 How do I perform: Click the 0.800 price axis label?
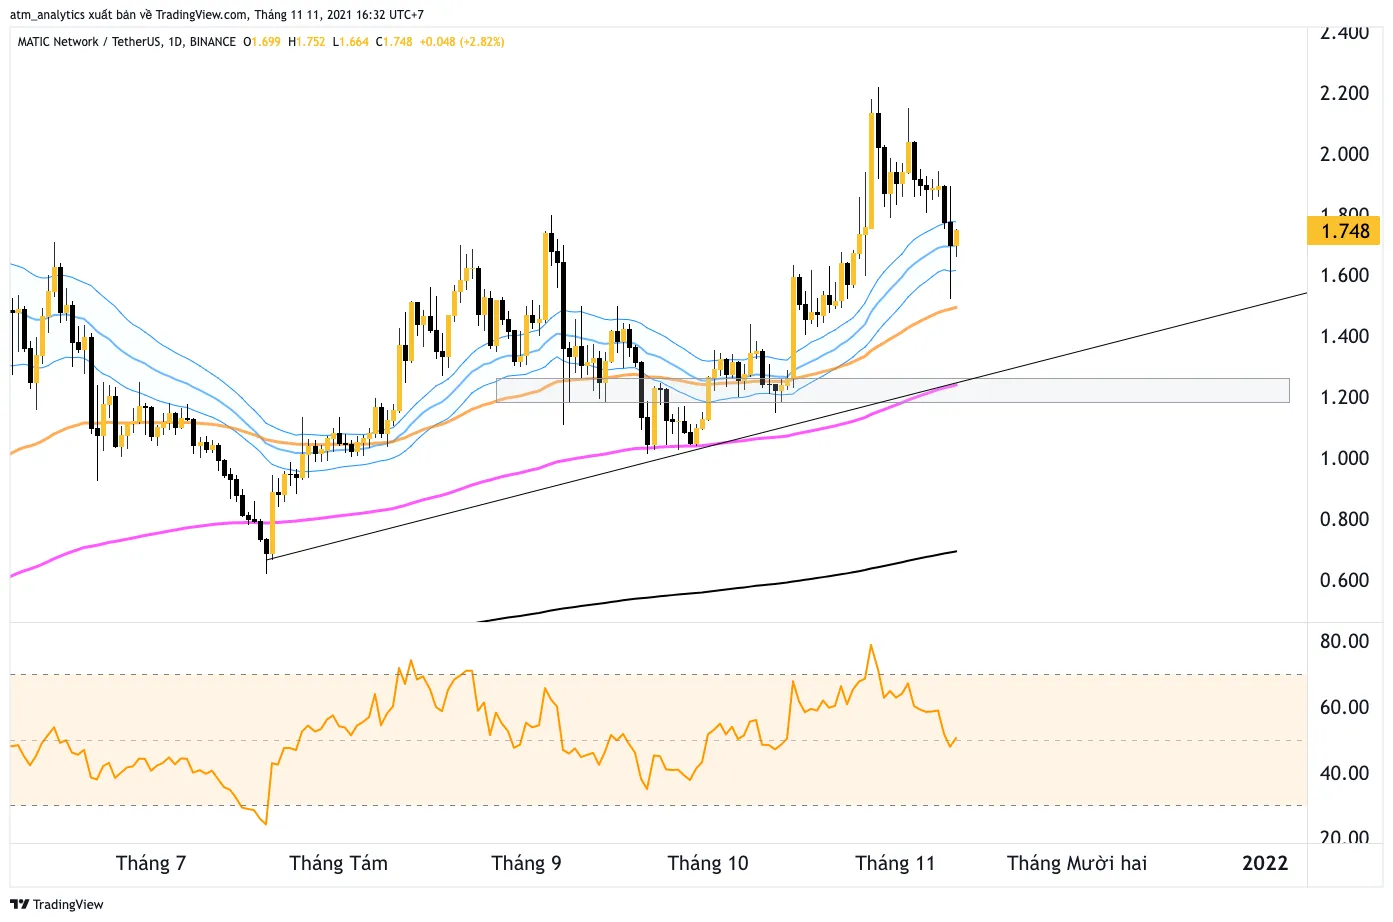coord(1344,519)
